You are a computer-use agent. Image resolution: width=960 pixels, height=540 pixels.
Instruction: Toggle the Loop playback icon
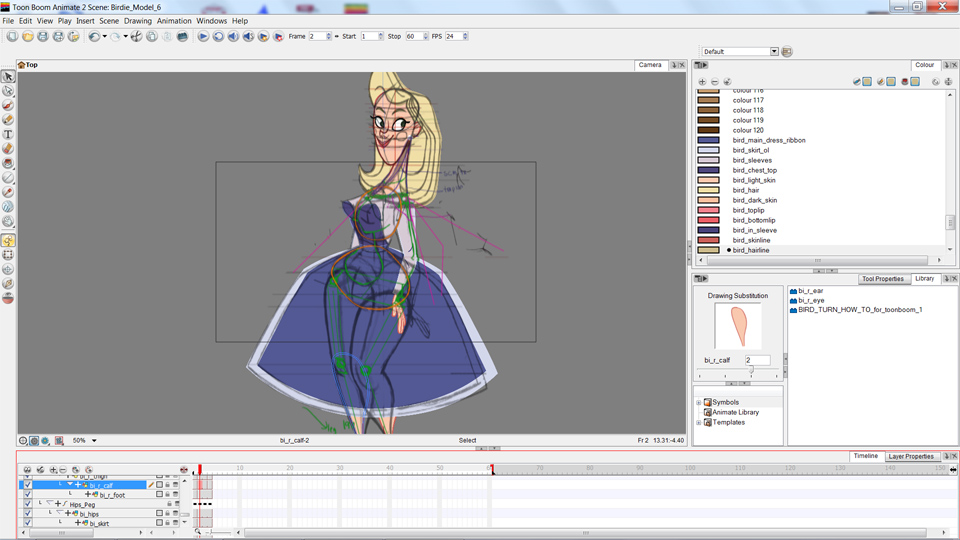click(218, 37)
